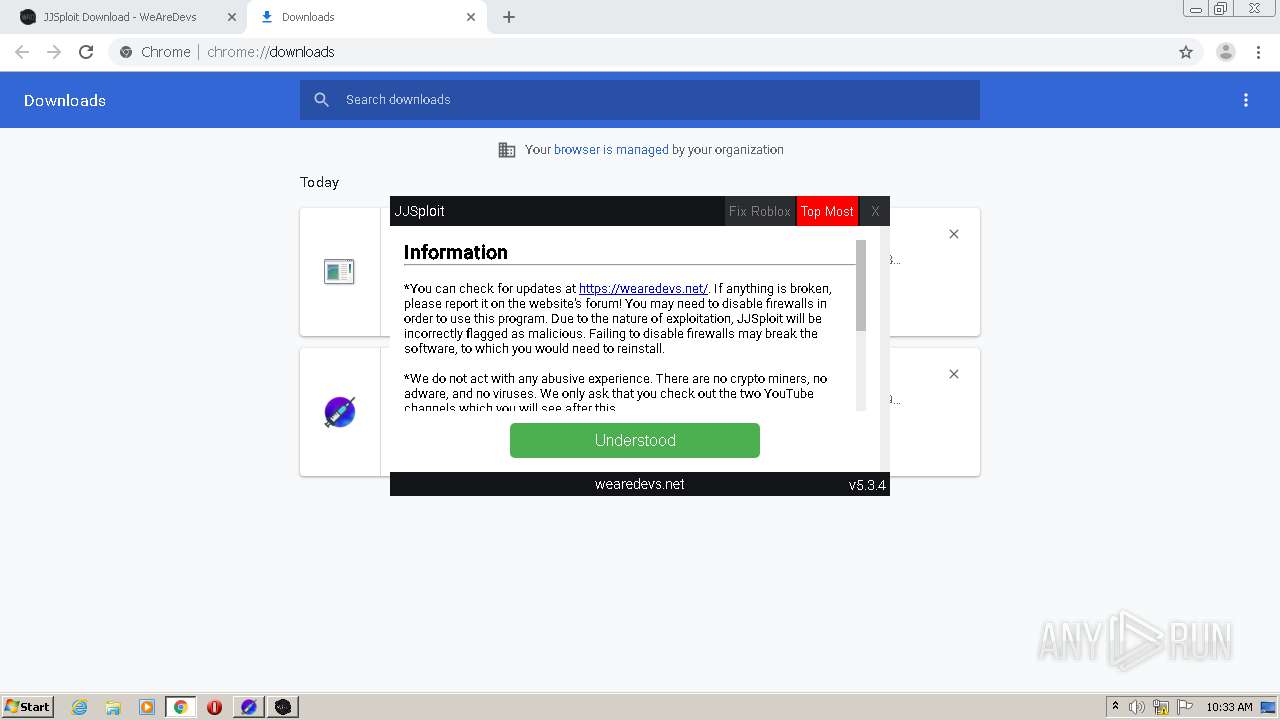Click wearedevs.net footer text in JJSploit
This screenshot has width=1280, height=720.
pos(640,484)
